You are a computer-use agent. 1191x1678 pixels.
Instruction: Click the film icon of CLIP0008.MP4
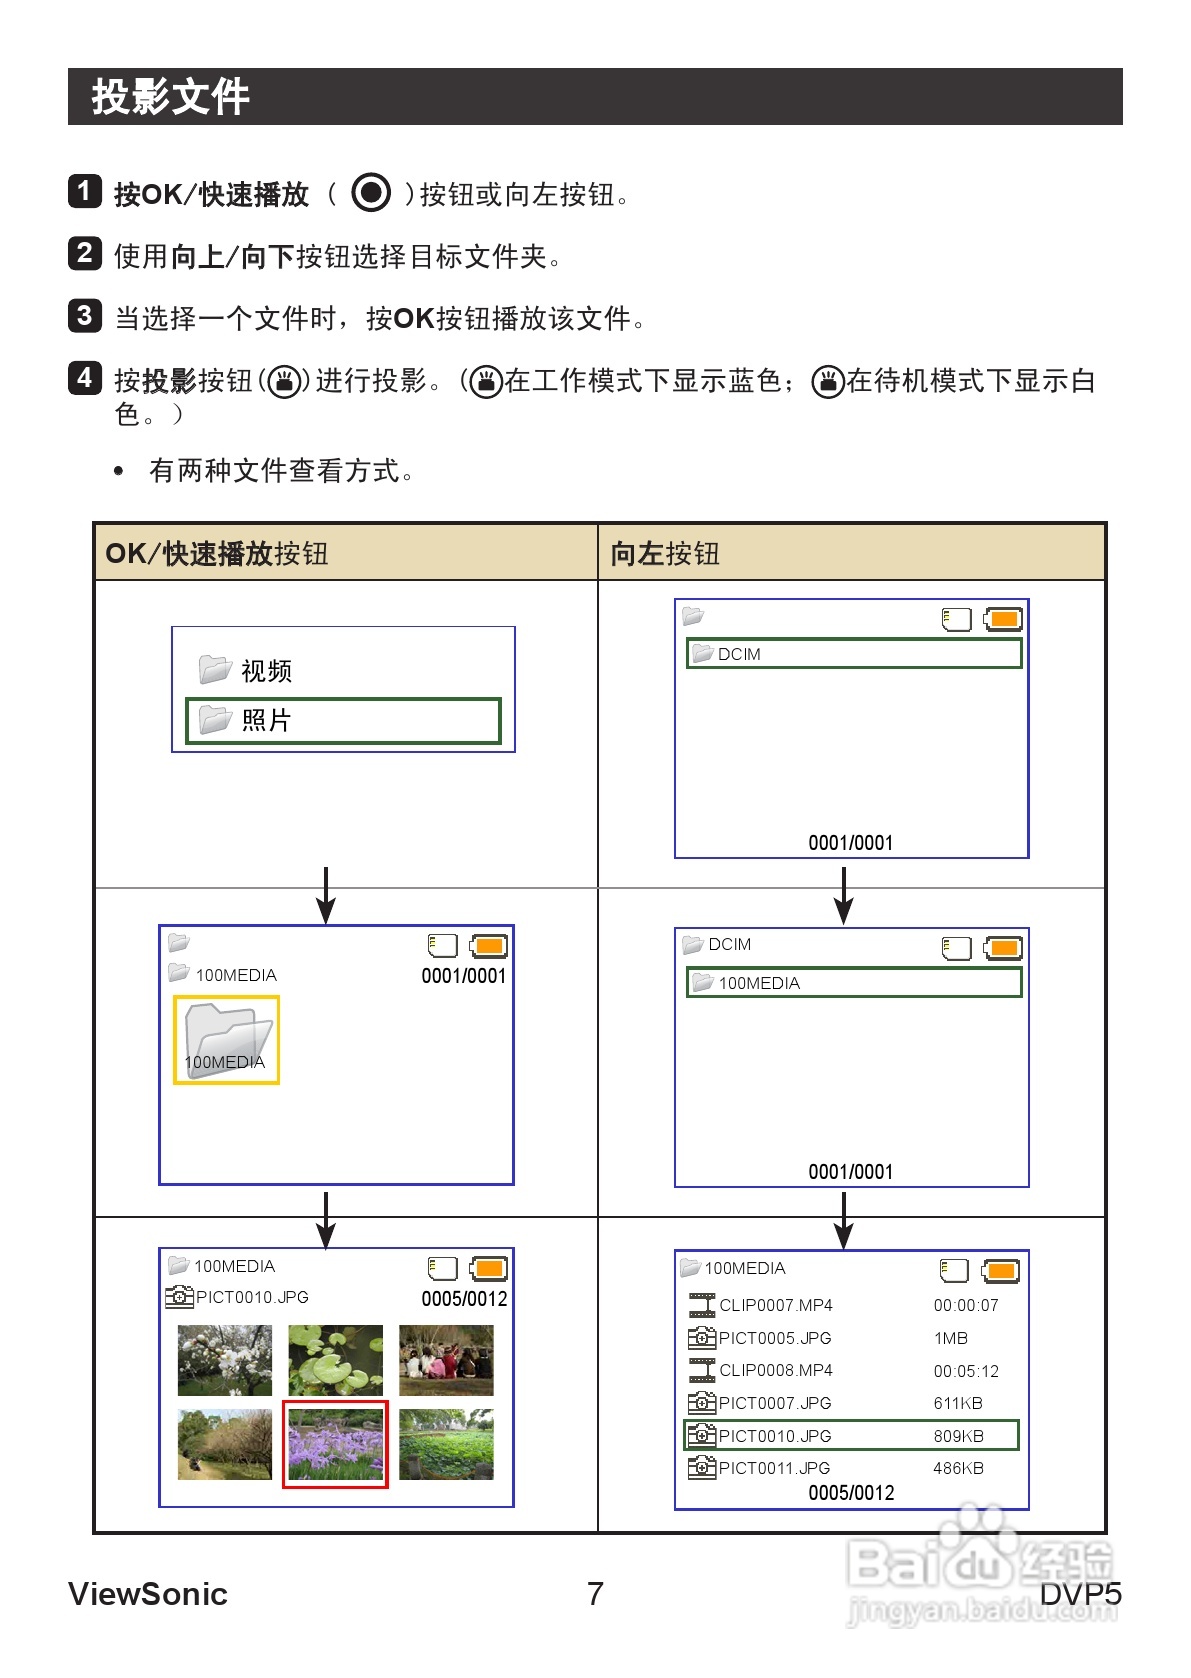click(x=702, y=1370)
